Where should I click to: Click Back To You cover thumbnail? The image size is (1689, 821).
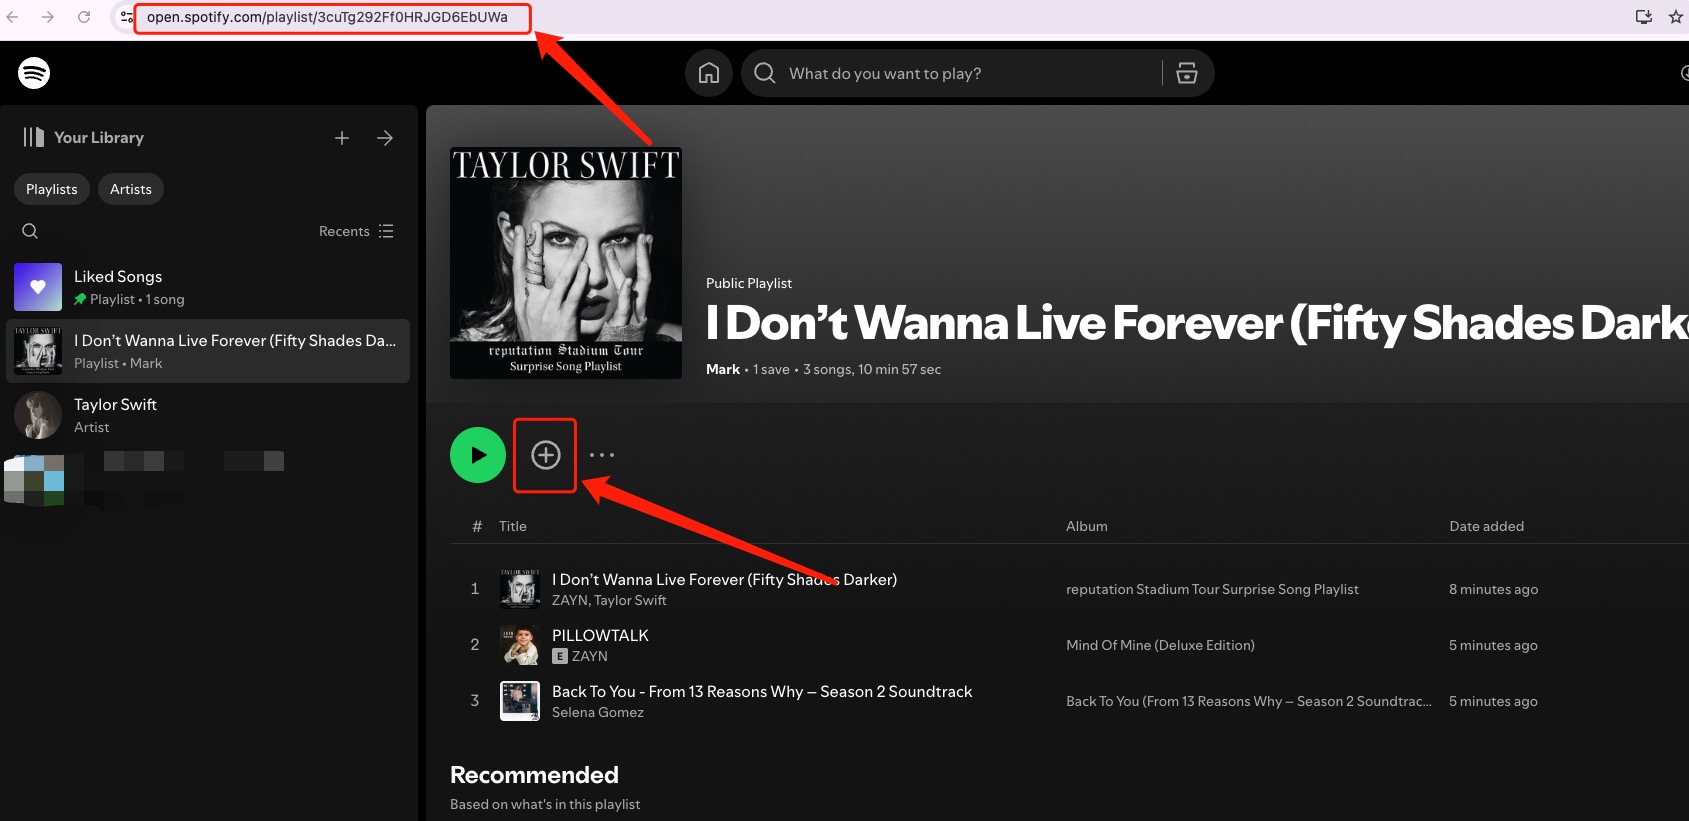(520, 701)
